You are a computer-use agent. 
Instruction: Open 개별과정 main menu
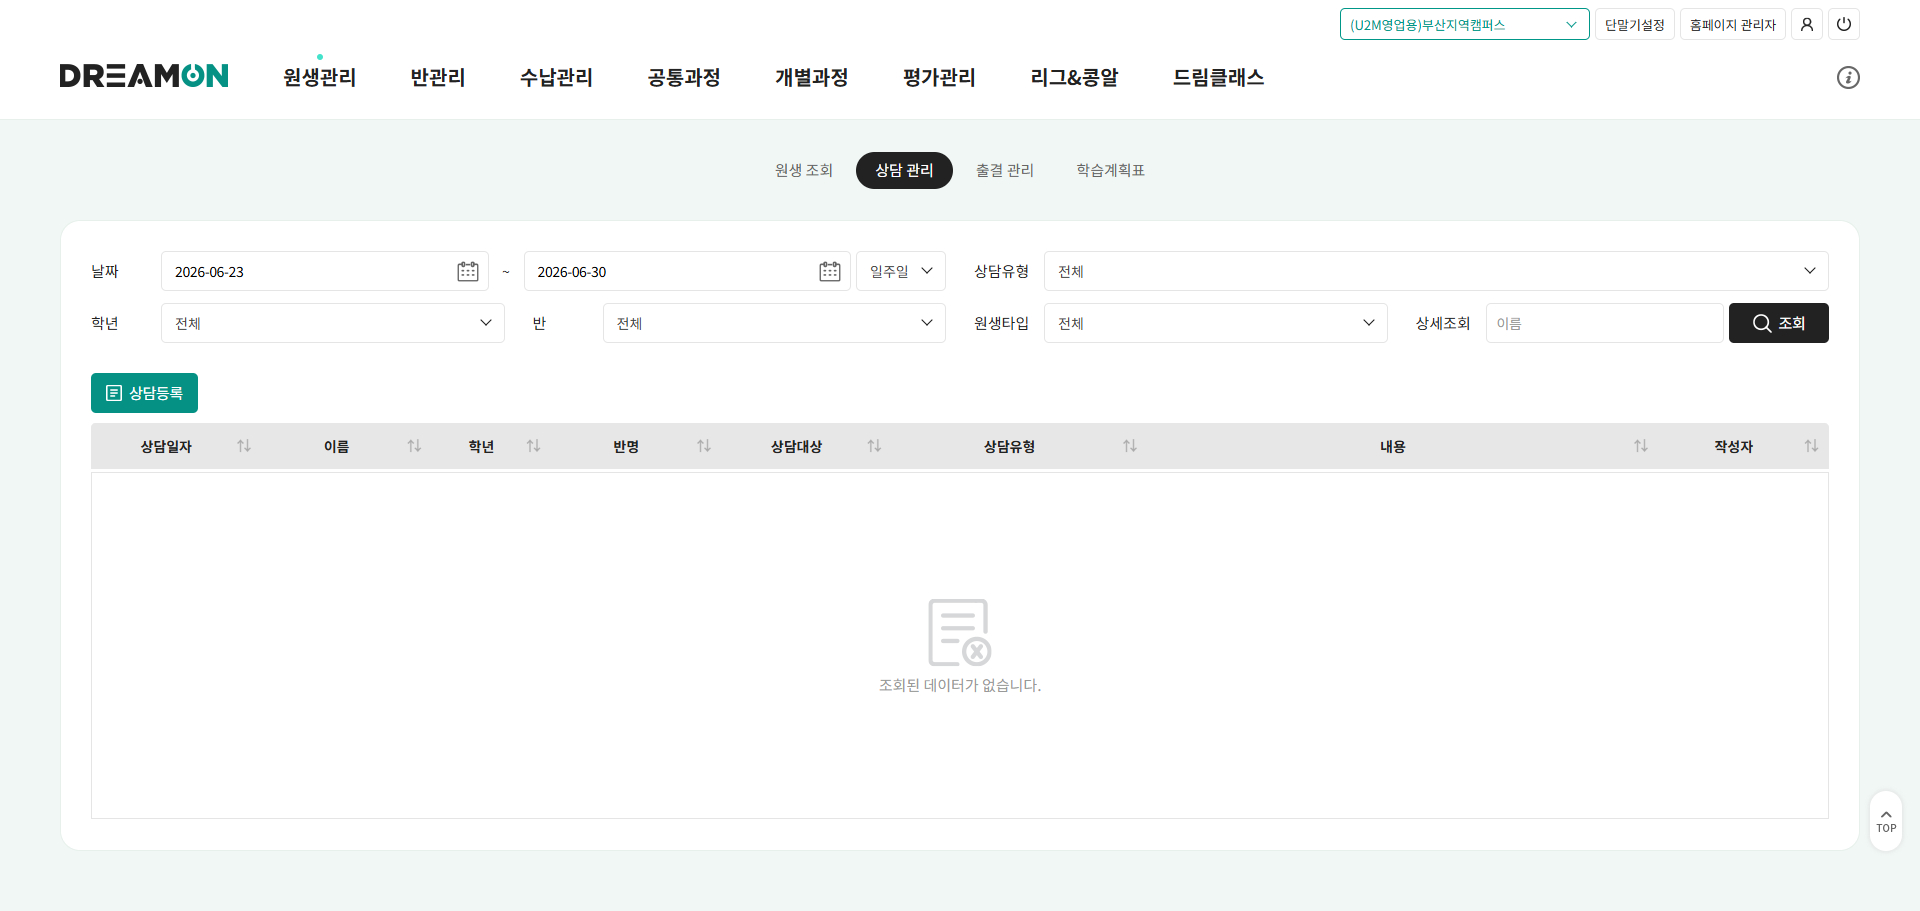click(x=811, y=77)
